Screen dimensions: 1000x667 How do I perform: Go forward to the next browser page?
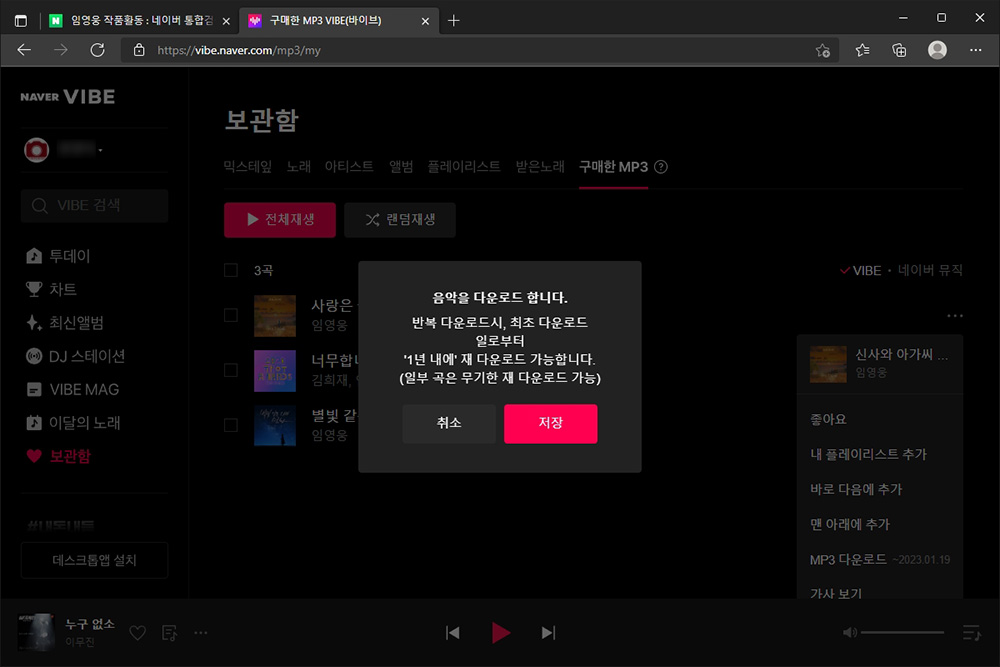(x=61, y=50)
